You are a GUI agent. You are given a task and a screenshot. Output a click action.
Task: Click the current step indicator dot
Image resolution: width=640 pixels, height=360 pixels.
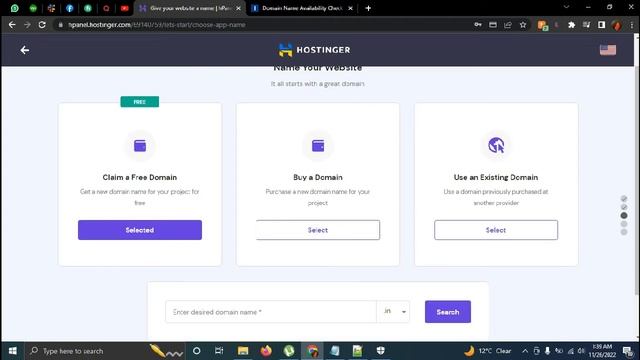[624, 216]
